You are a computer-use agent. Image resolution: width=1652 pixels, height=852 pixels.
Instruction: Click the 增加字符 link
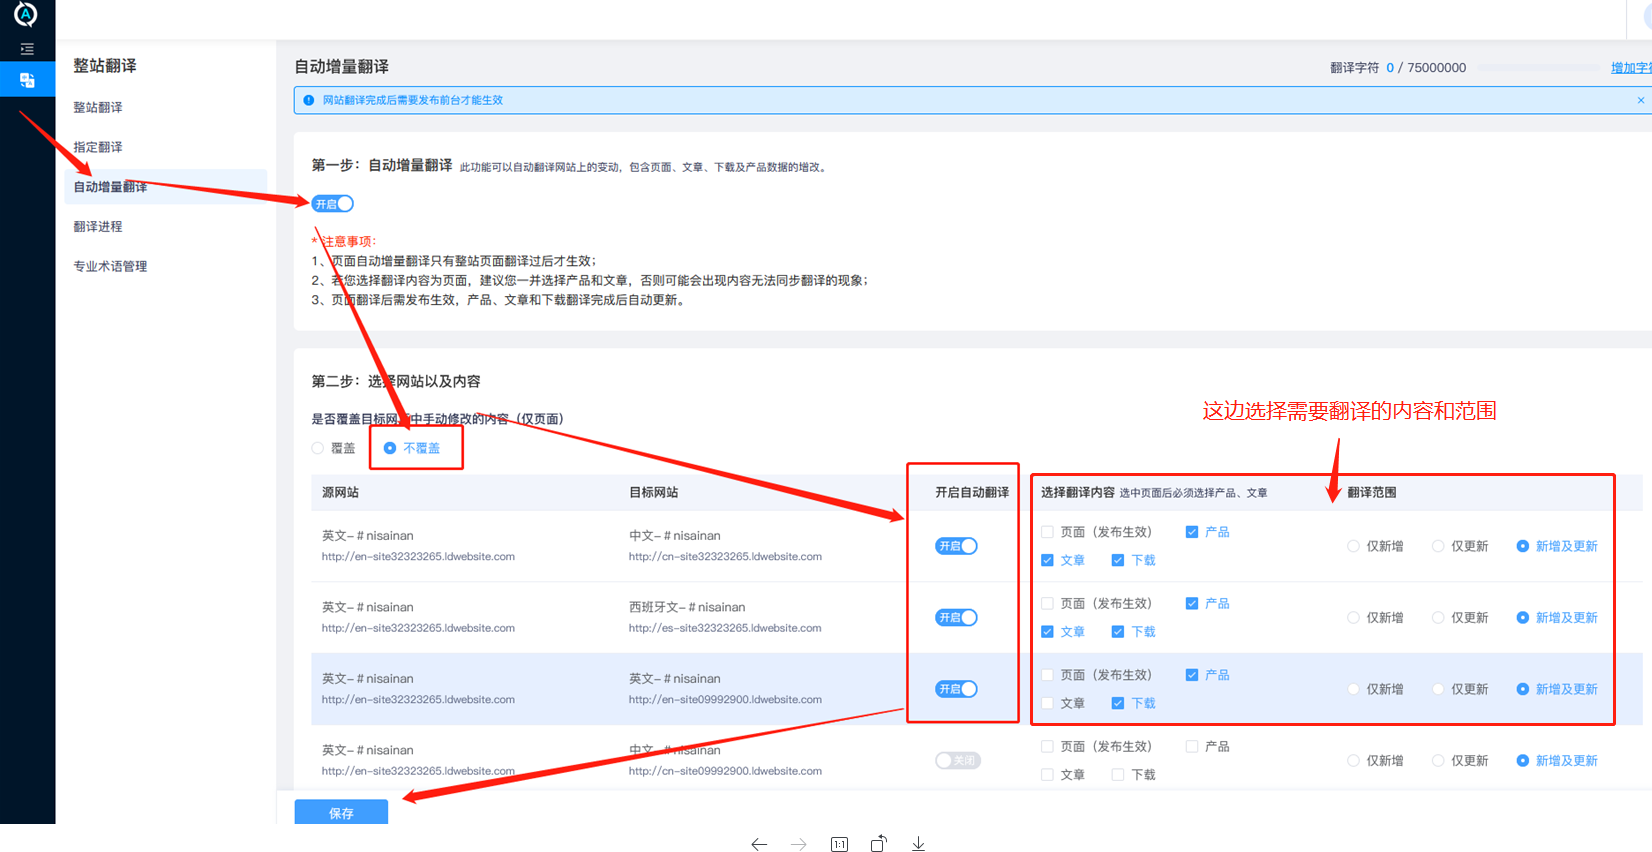tap(1630, 68)
